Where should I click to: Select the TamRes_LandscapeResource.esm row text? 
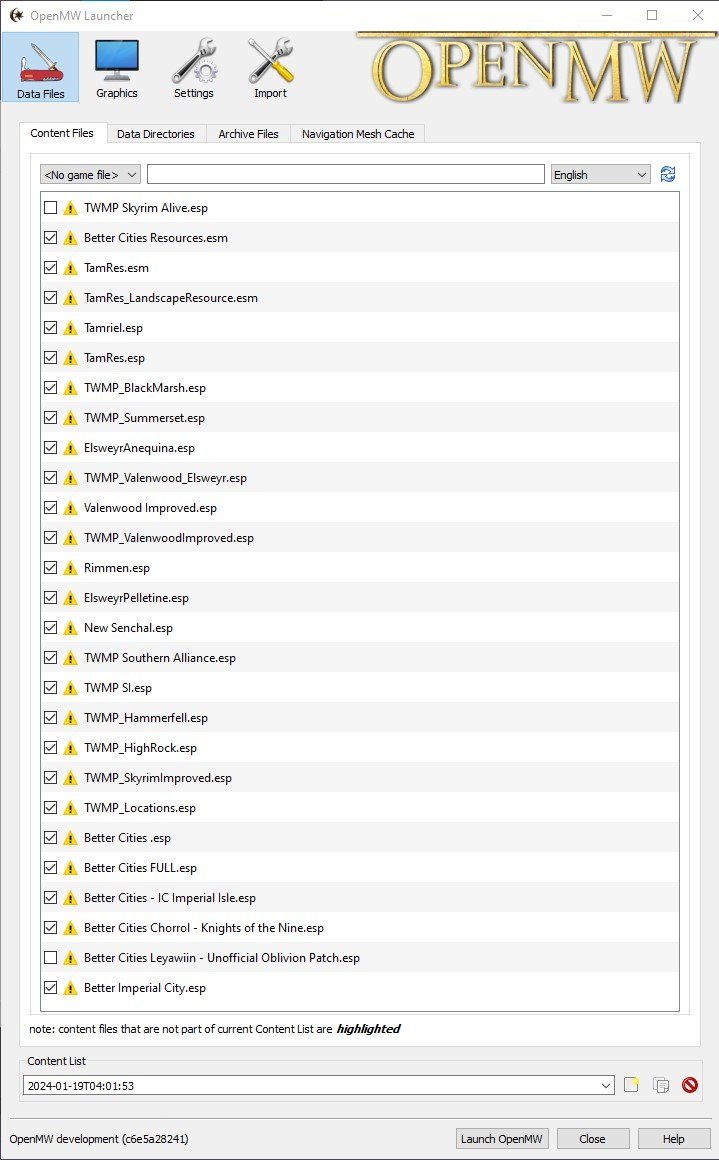(x=171, y=298)
